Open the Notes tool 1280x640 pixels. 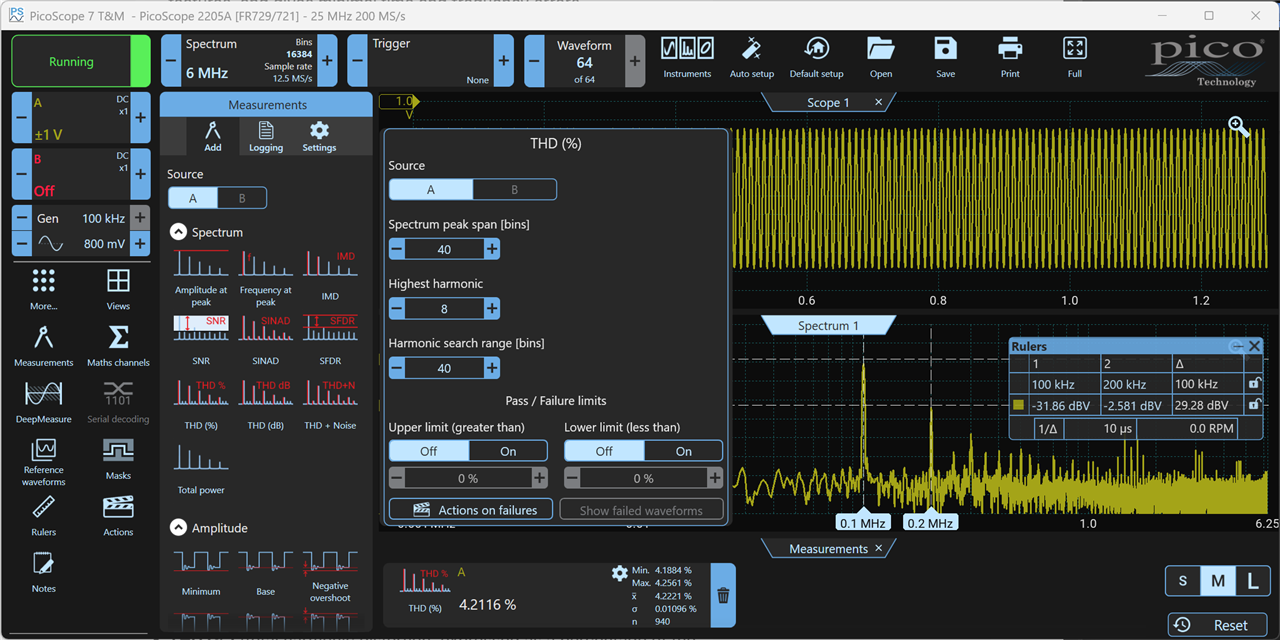pyautogui.click(x=44, y=573)
